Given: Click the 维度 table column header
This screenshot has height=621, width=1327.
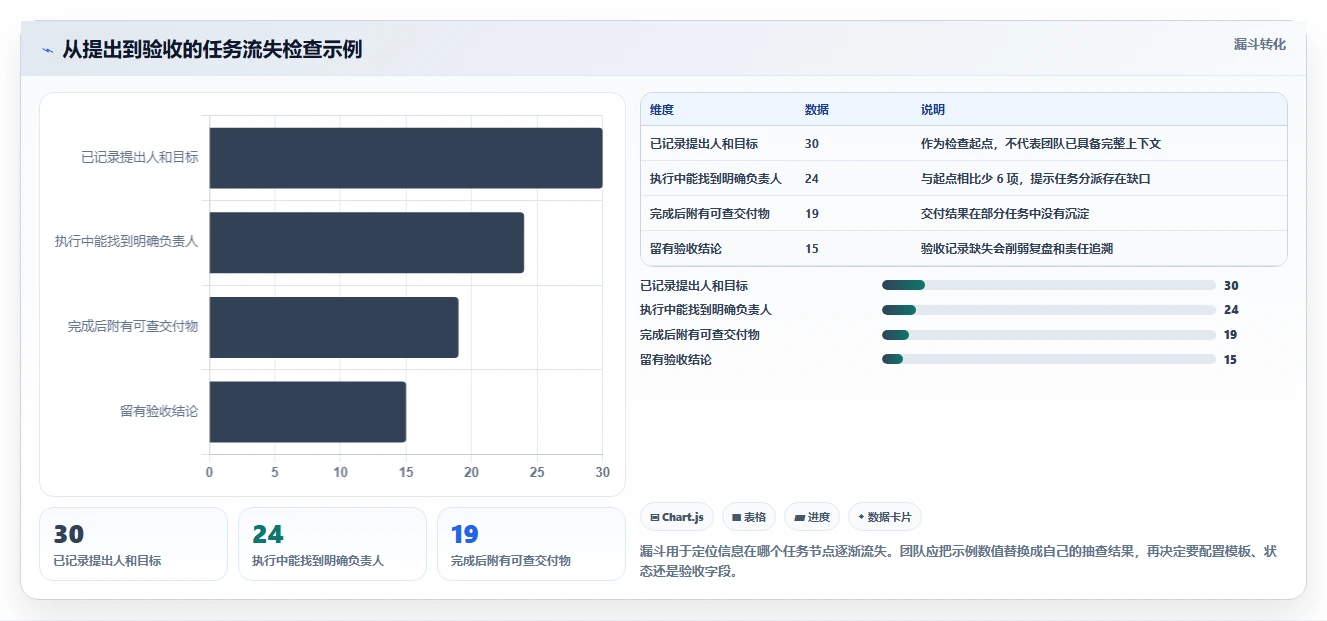Looking at the screenshot, I should [x=662, y=110].
